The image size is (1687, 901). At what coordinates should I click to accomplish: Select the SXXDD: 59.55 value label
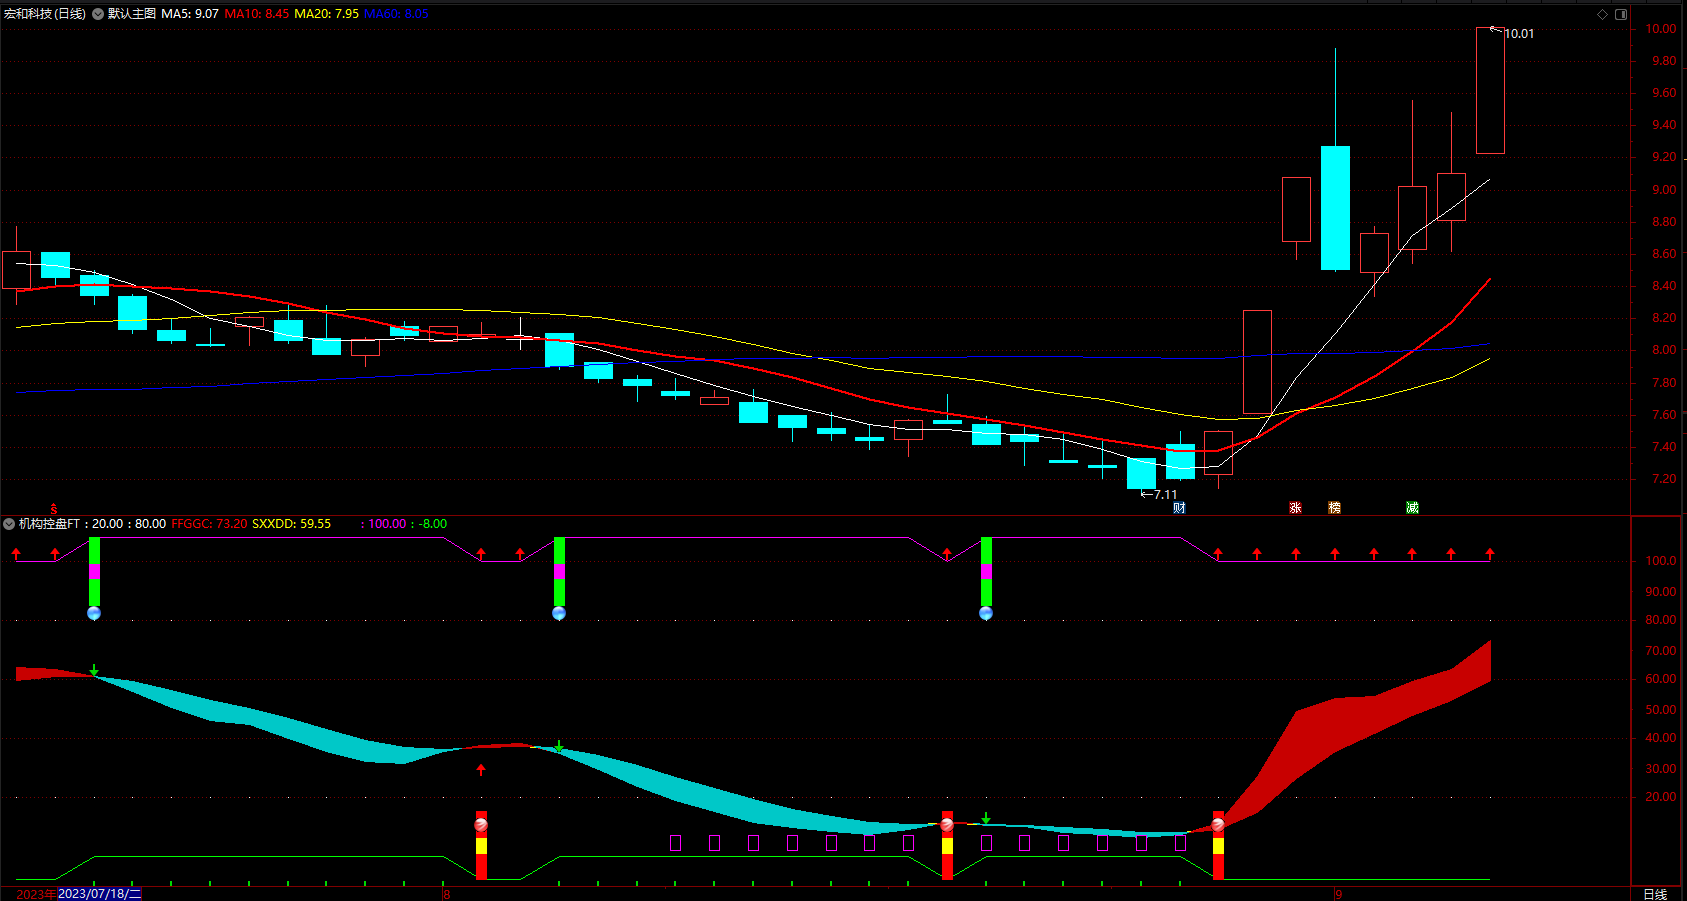291,524
